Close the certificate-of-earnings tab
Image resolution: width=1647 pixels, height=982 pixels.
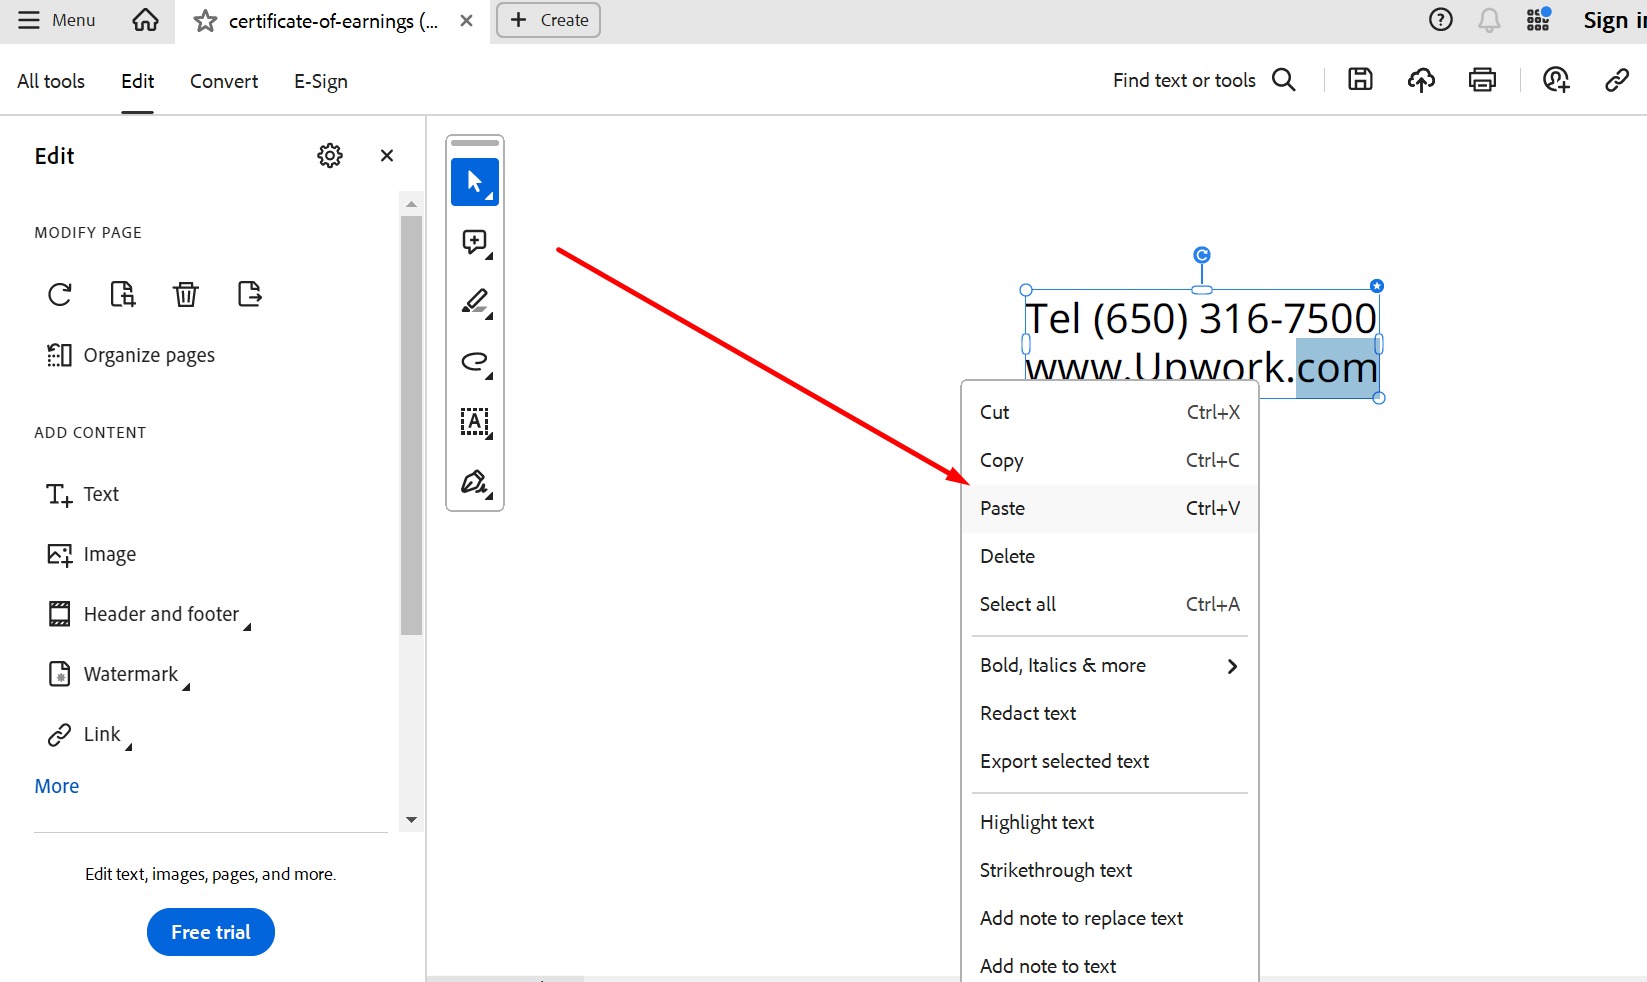point(466,21)
